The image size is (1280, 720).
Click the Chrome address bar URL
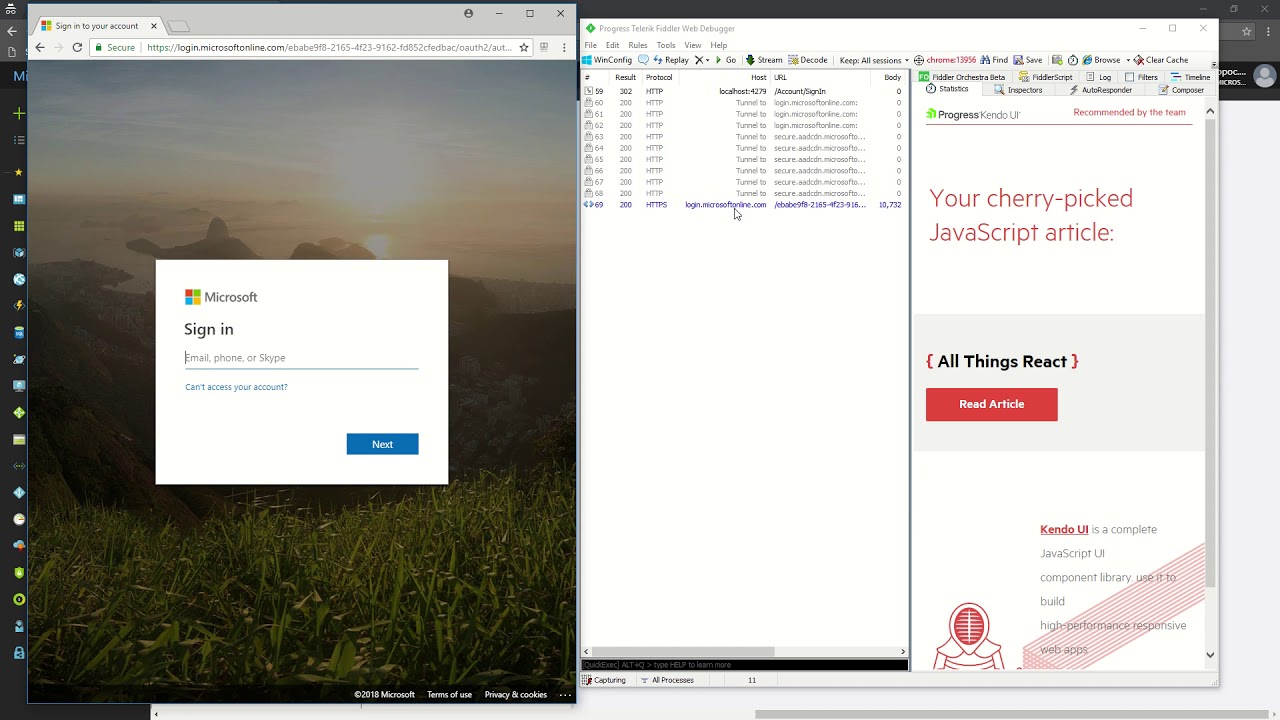coord(328,47)
